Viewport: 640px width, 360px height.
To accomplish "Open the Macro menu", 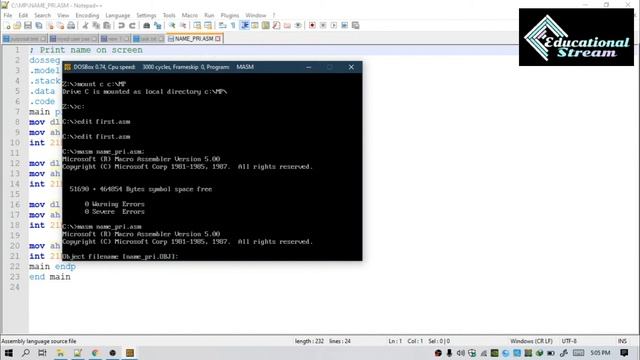I will point(189,15).
